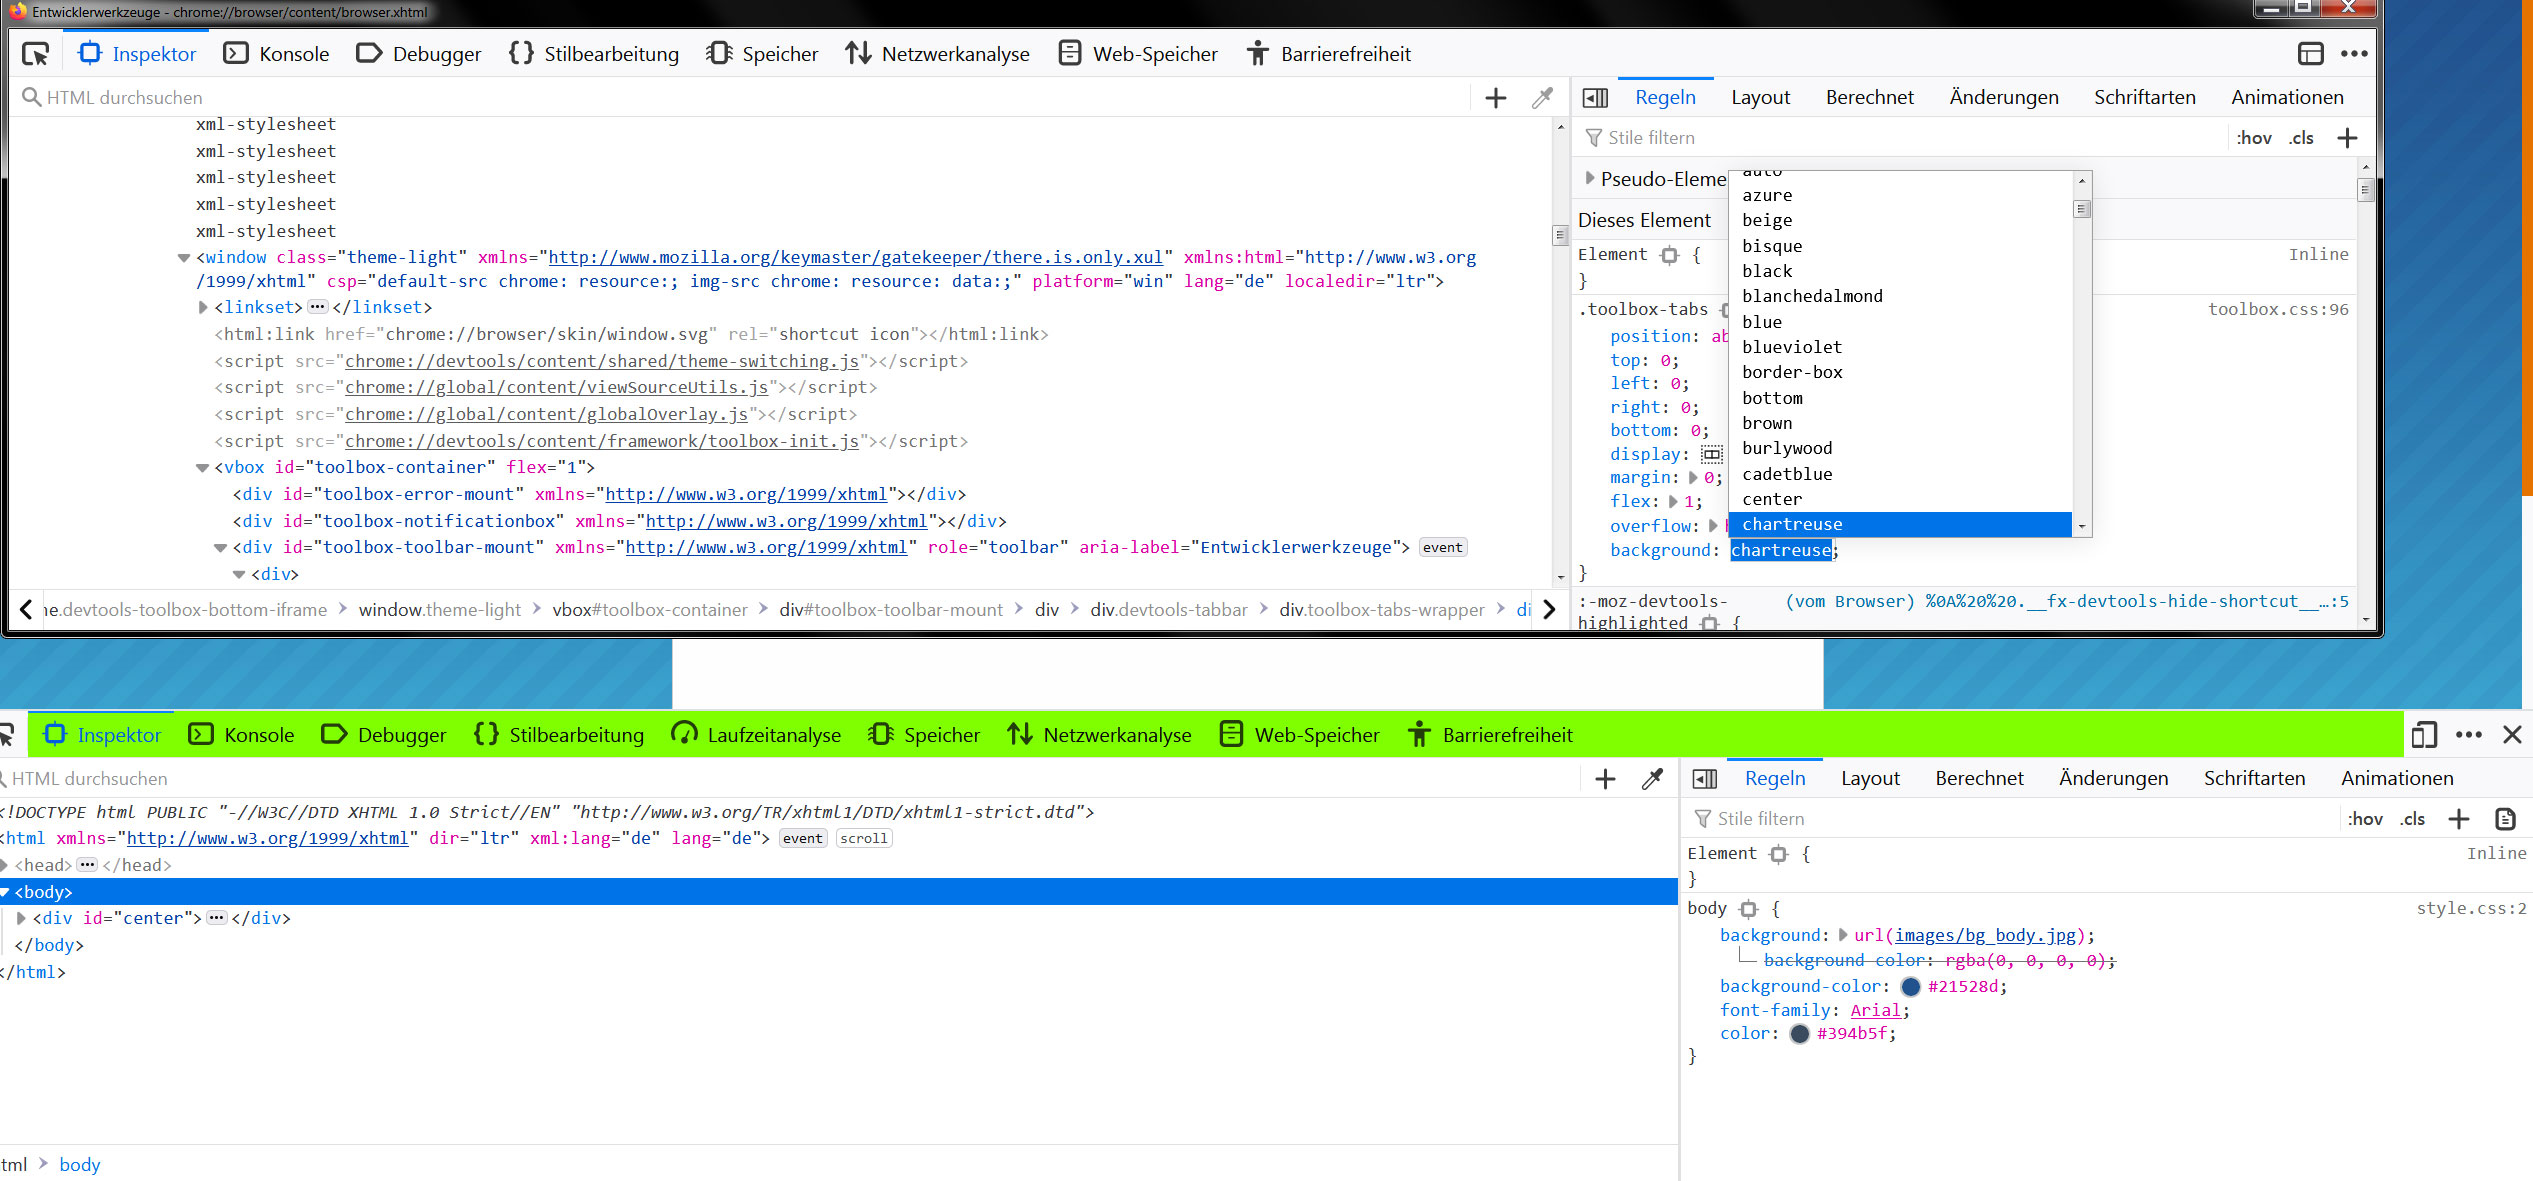Click the #21528d background-color swatch
Viewport: 2533px width, 1181px height.
[1910, 987]
